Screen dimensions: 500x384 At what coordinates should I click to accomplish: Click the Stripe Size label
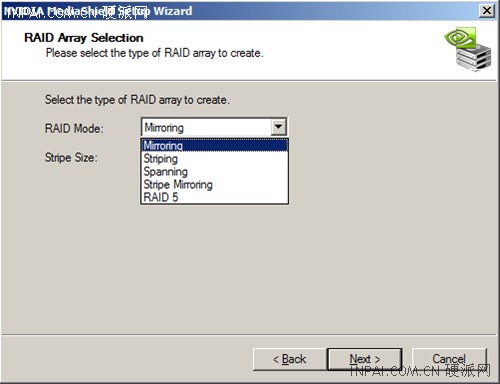(x=71, y=157)
